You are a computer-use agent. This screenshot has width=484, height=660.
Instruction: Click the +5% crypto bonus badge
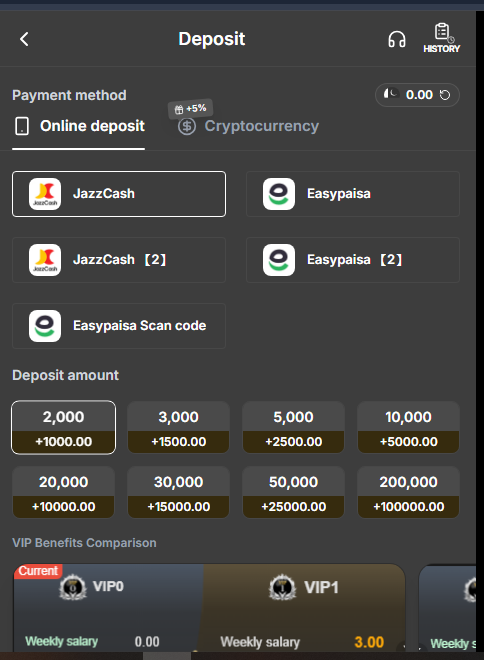(x=190, y=109)
